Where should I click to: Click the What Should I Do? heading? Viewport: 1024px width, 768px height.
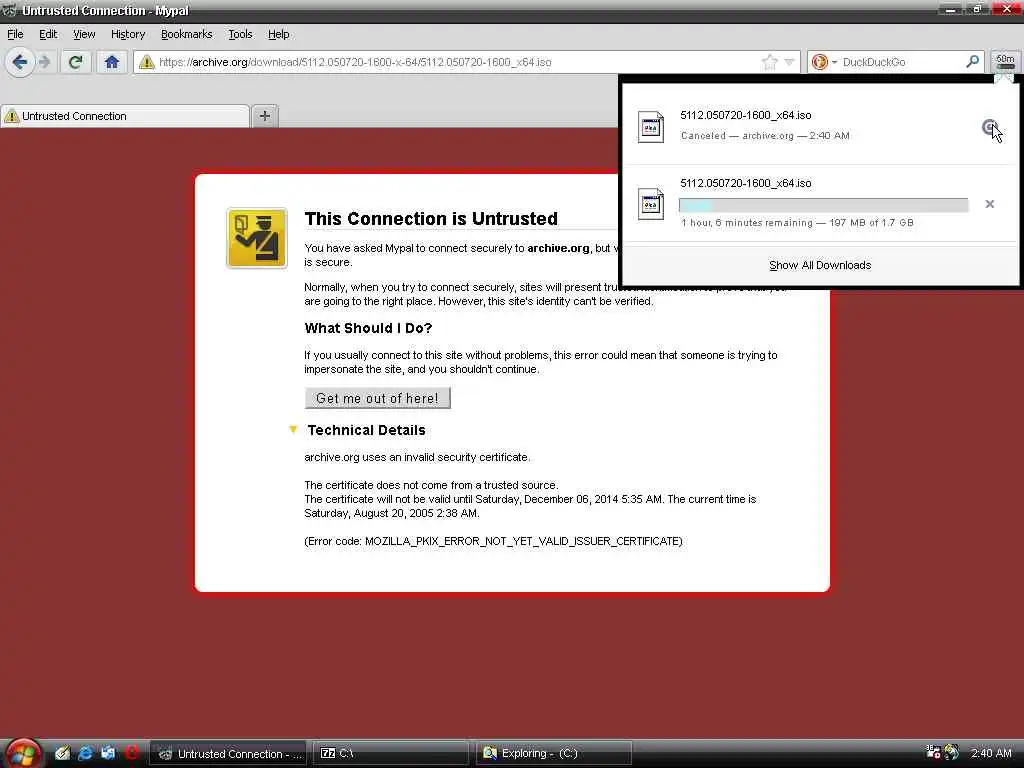pyautogui.click(x=368, y=328)
